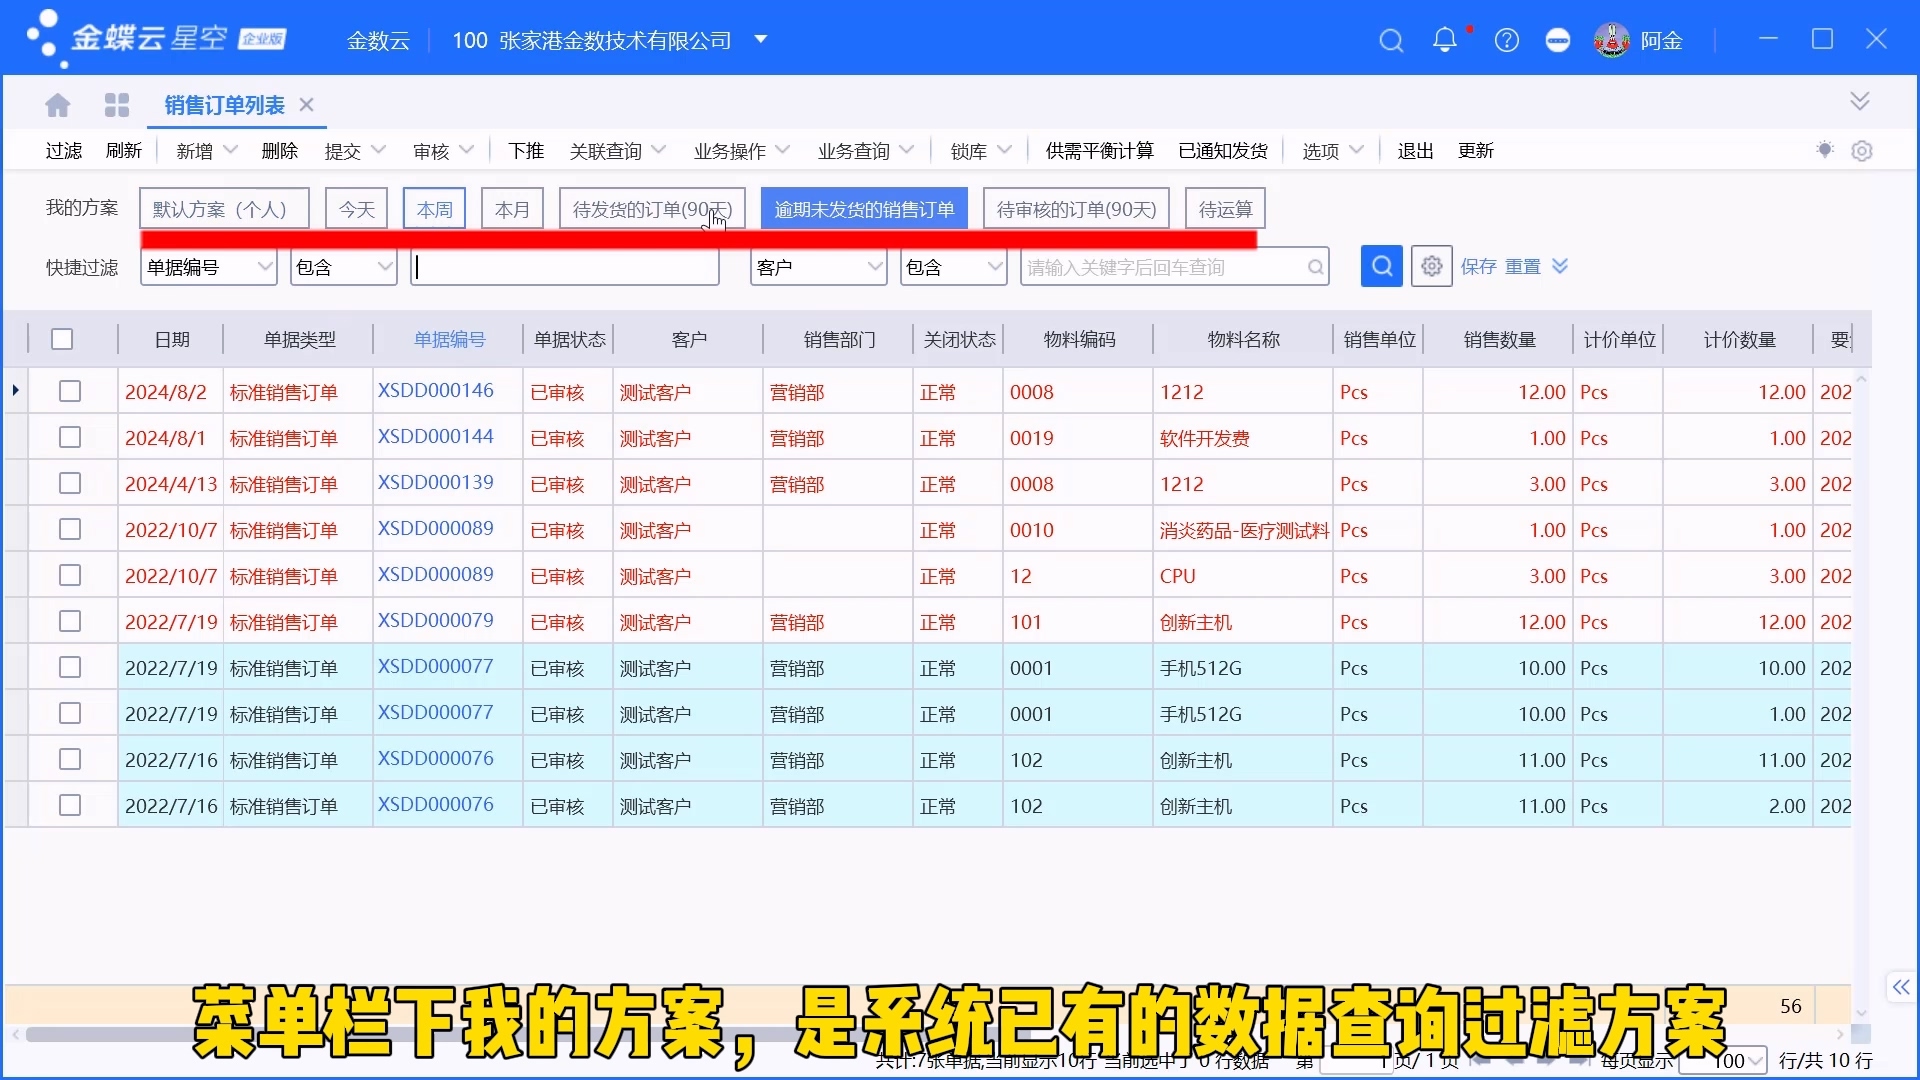Open the grid workspace icon next to home
Screen dimensions: 1920x1080
117,104
